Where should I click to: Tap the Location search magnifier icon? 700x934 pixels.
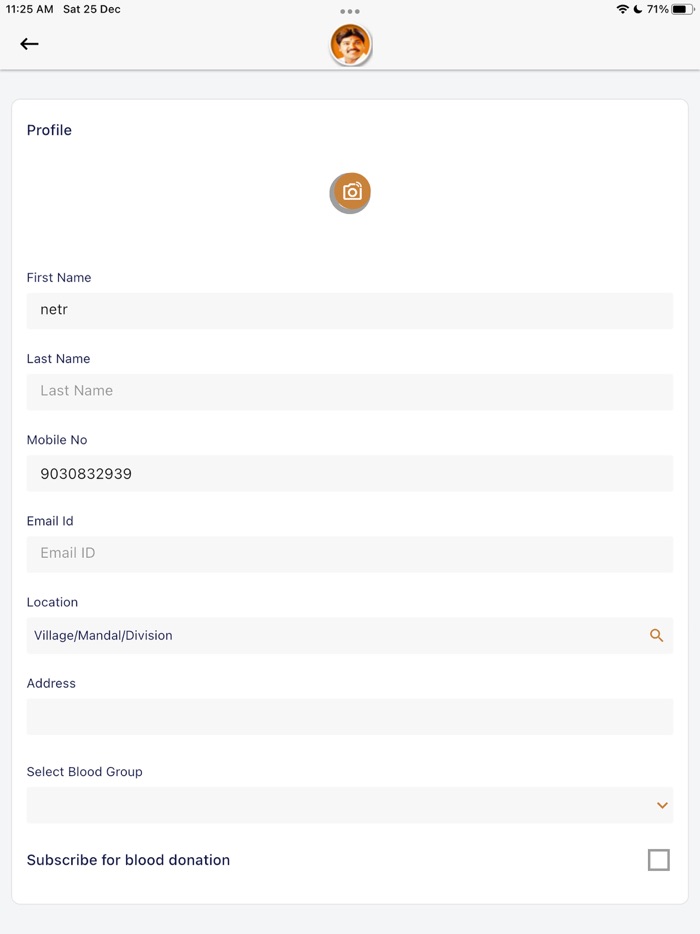coord(657,635)
